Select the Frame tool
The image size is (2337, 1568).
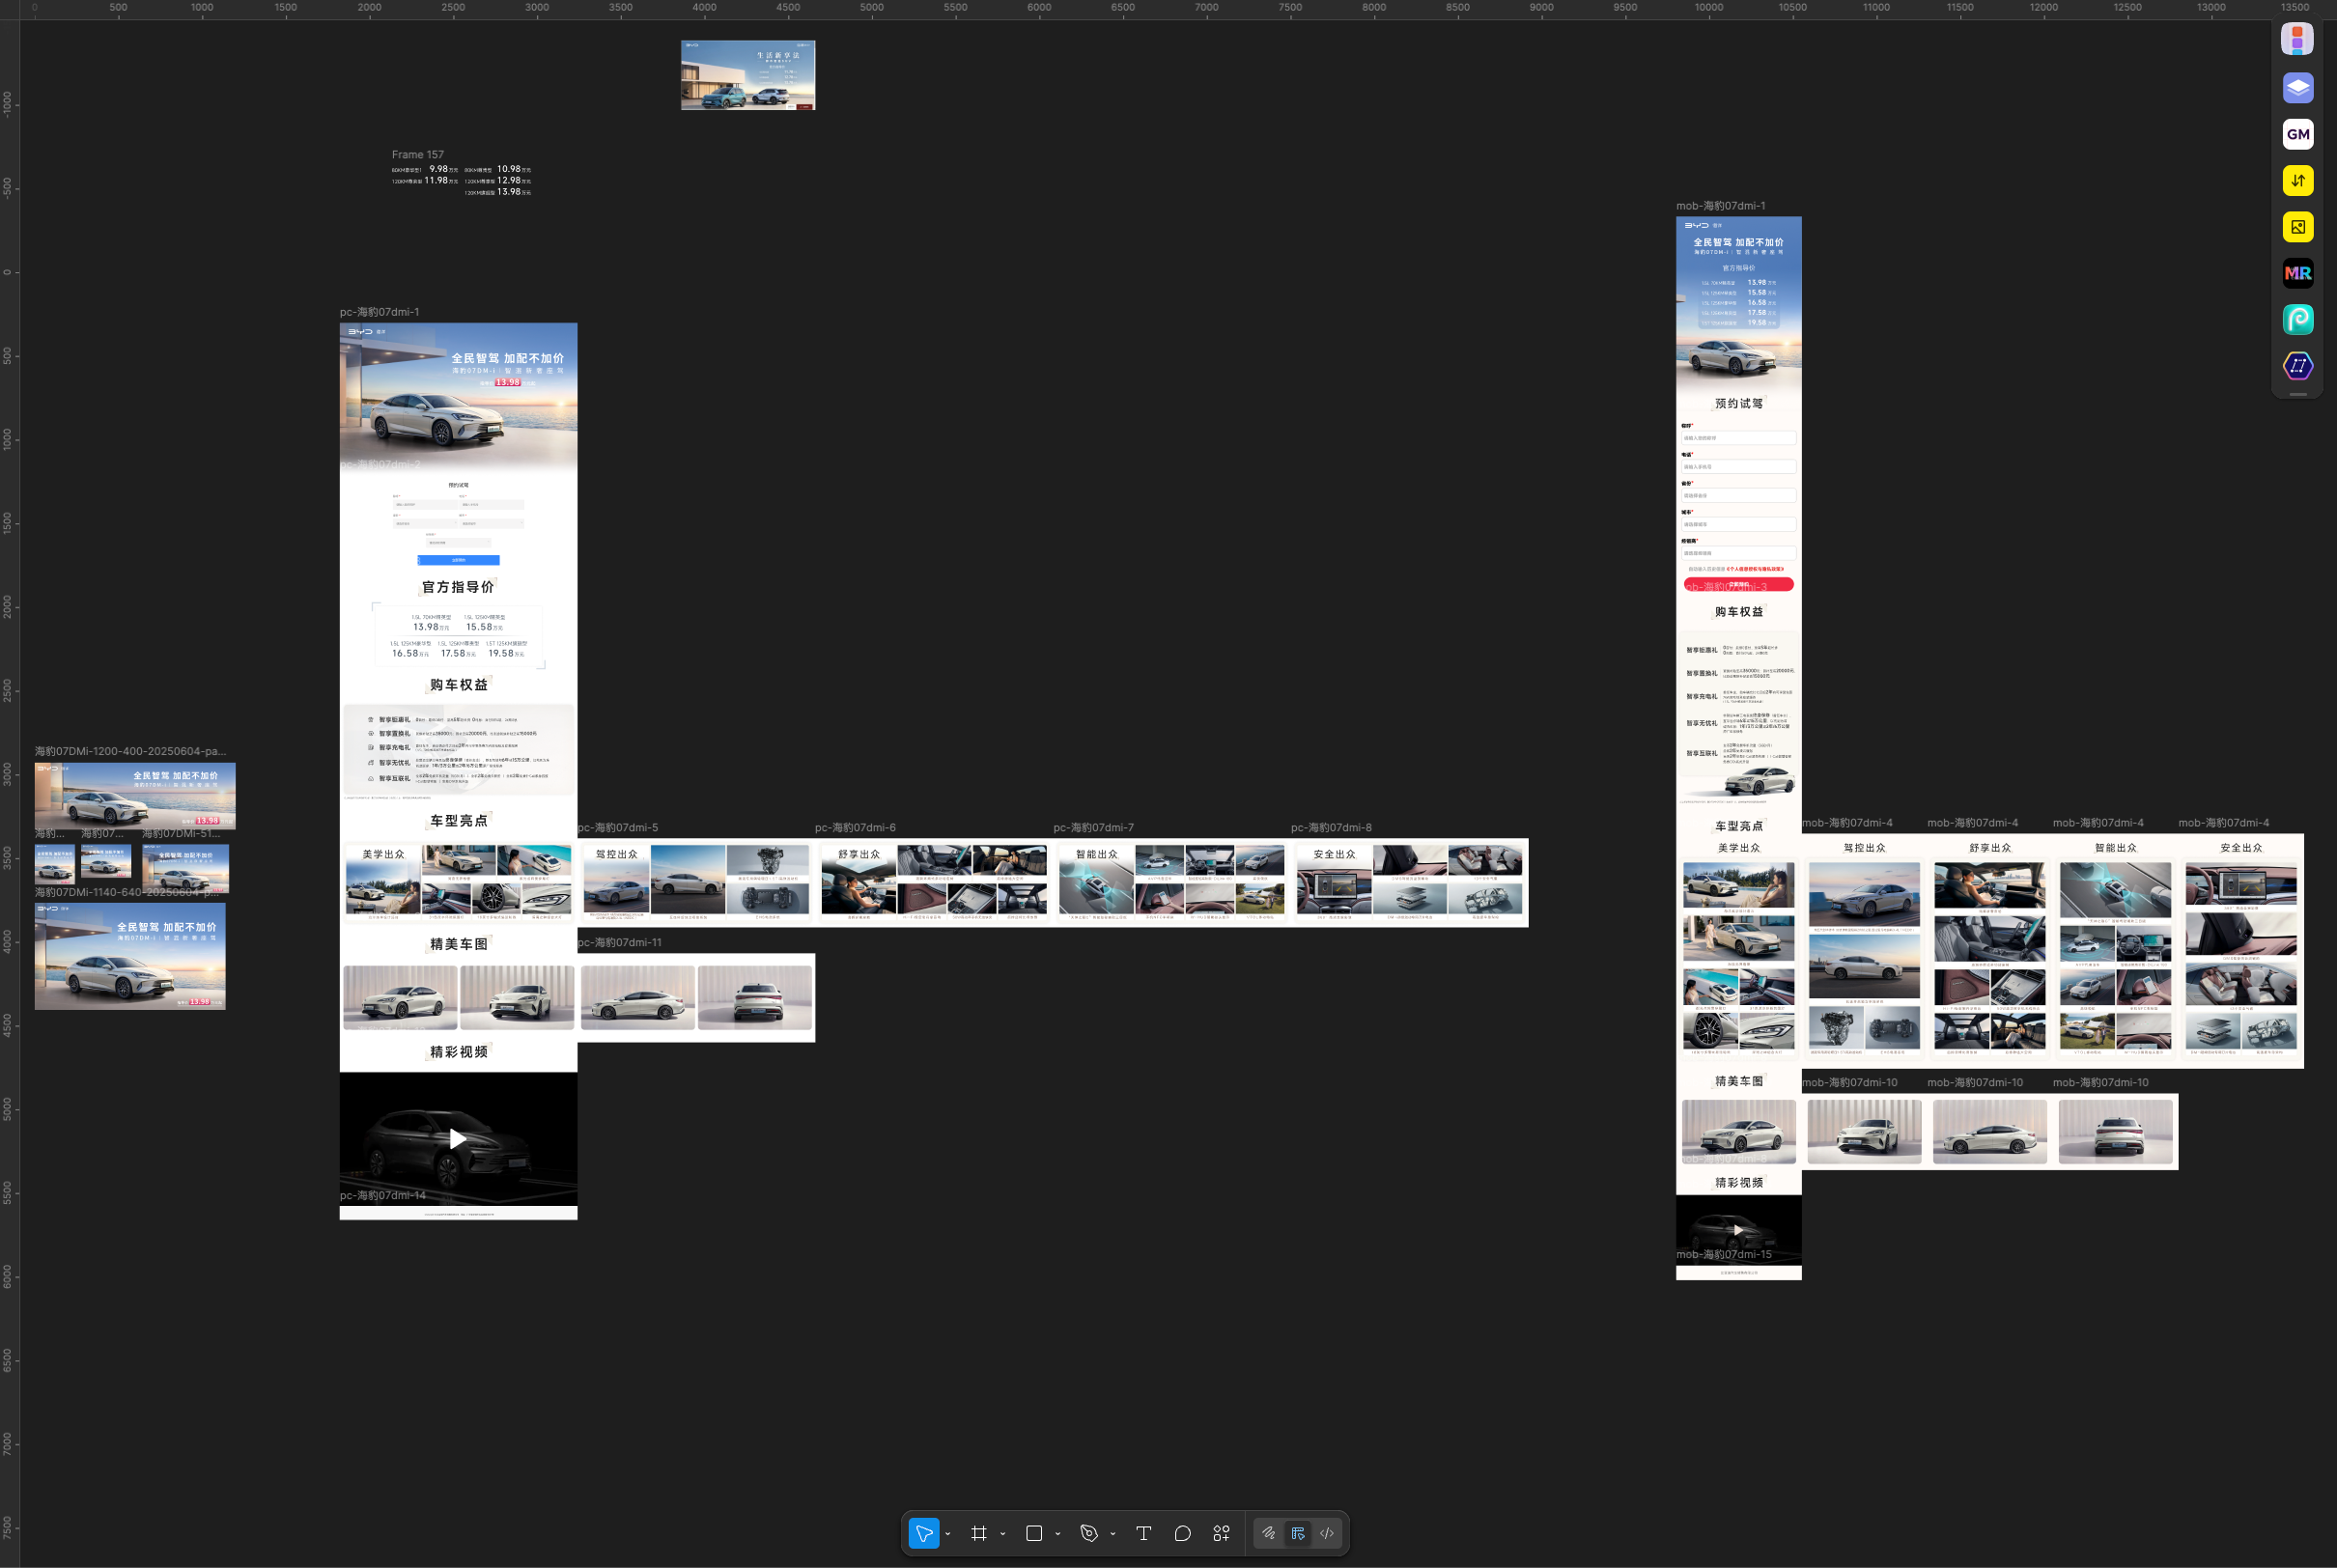(979, 1533)
